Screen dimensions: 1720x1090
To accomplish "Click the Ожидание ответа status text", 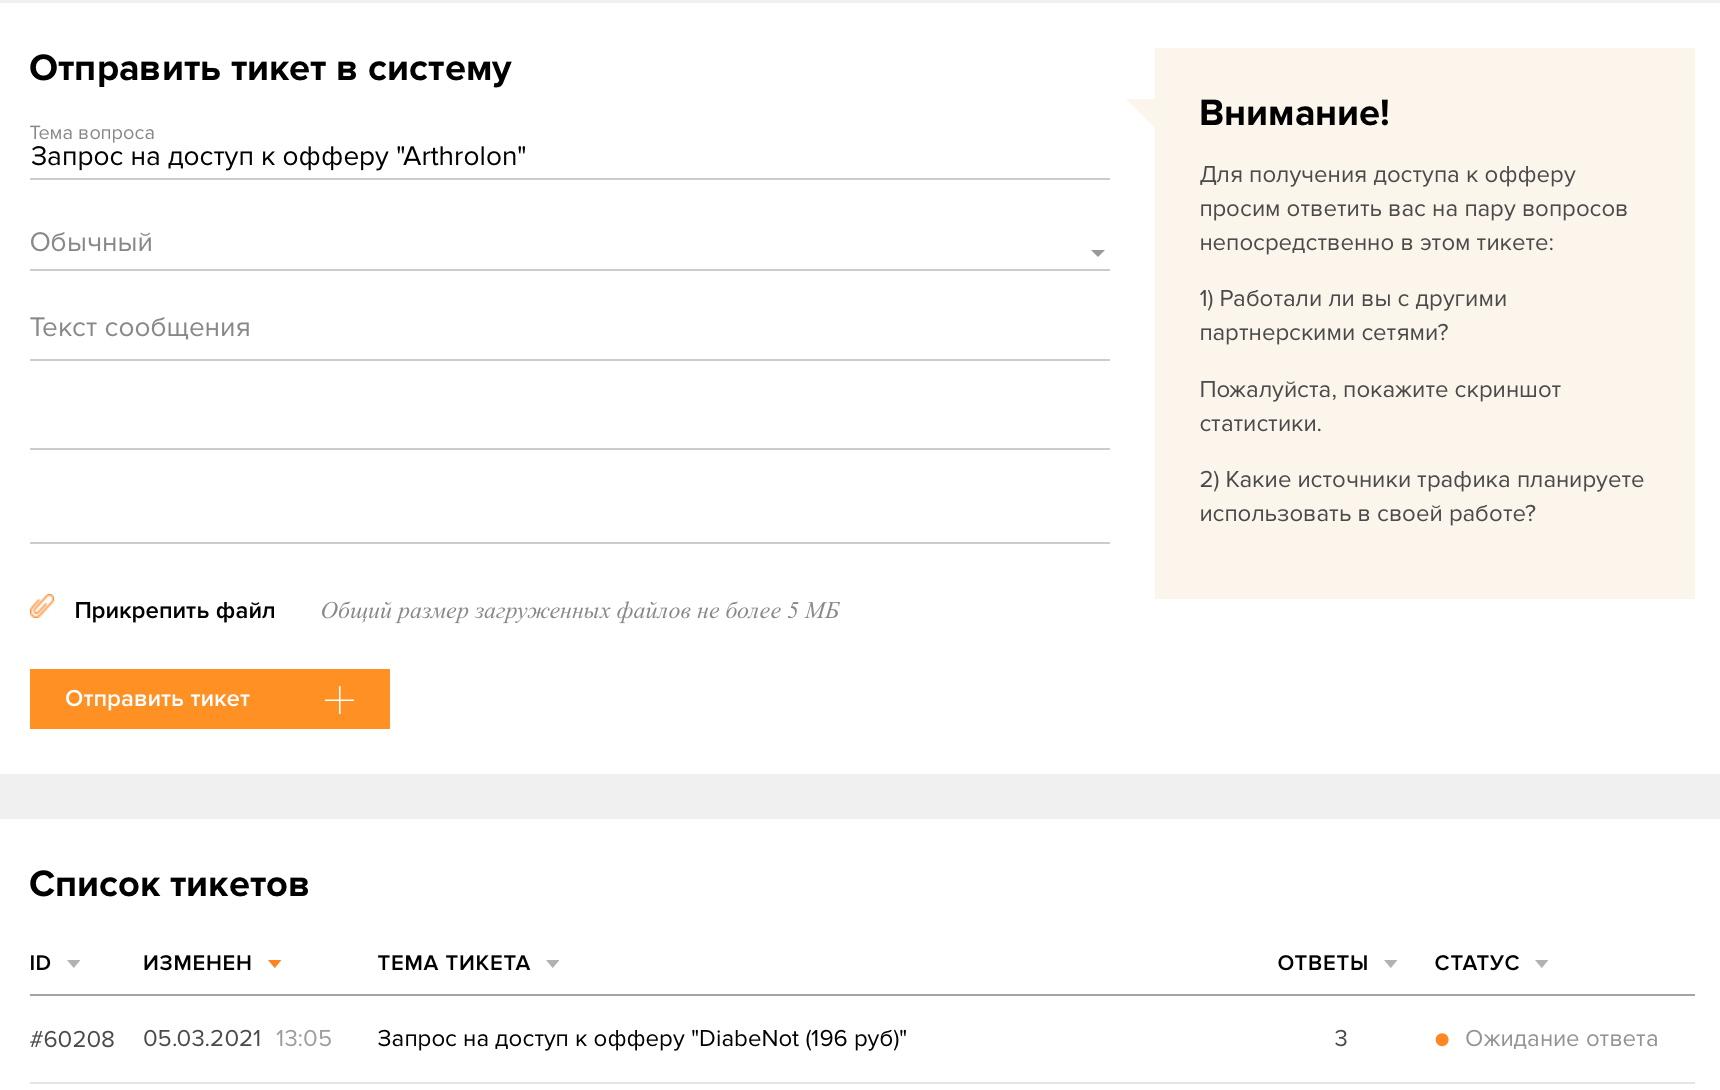I will click(x=1560, y=1039).
